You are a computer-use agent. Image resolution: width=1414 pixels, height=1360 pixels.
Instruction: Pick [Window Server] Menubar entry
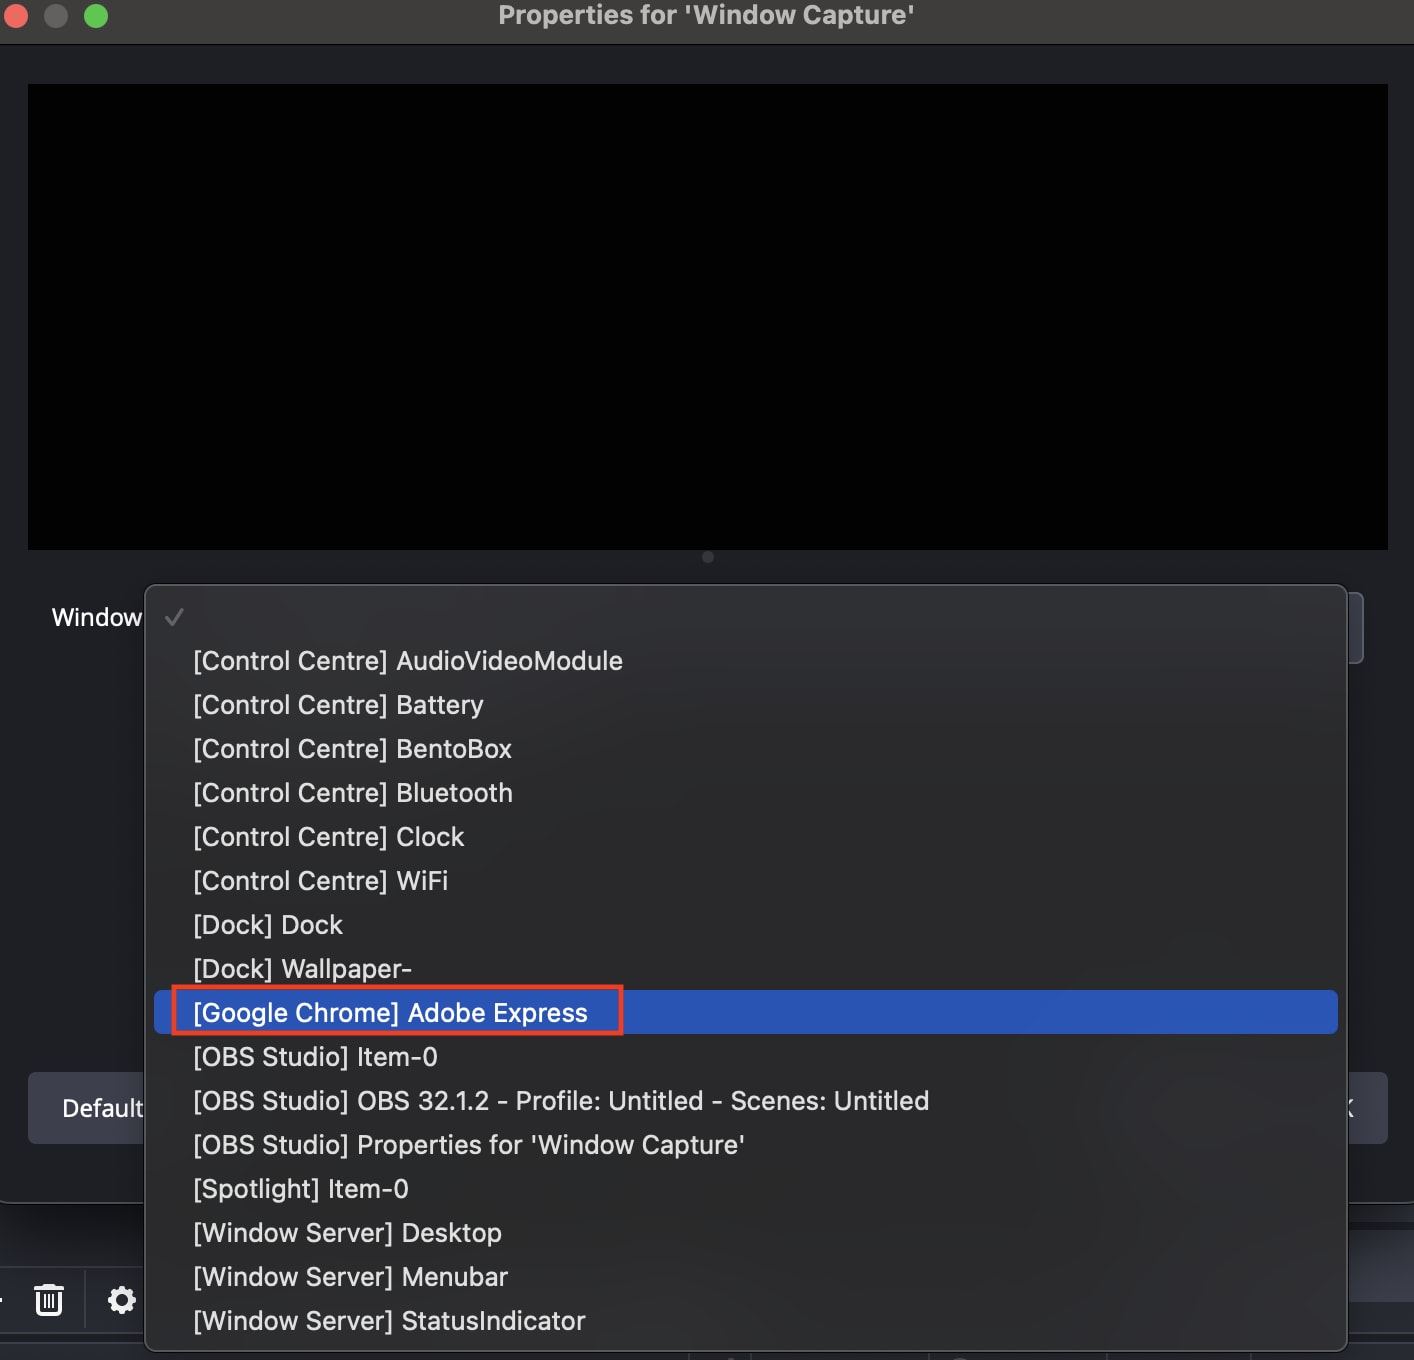(746, 1277)
